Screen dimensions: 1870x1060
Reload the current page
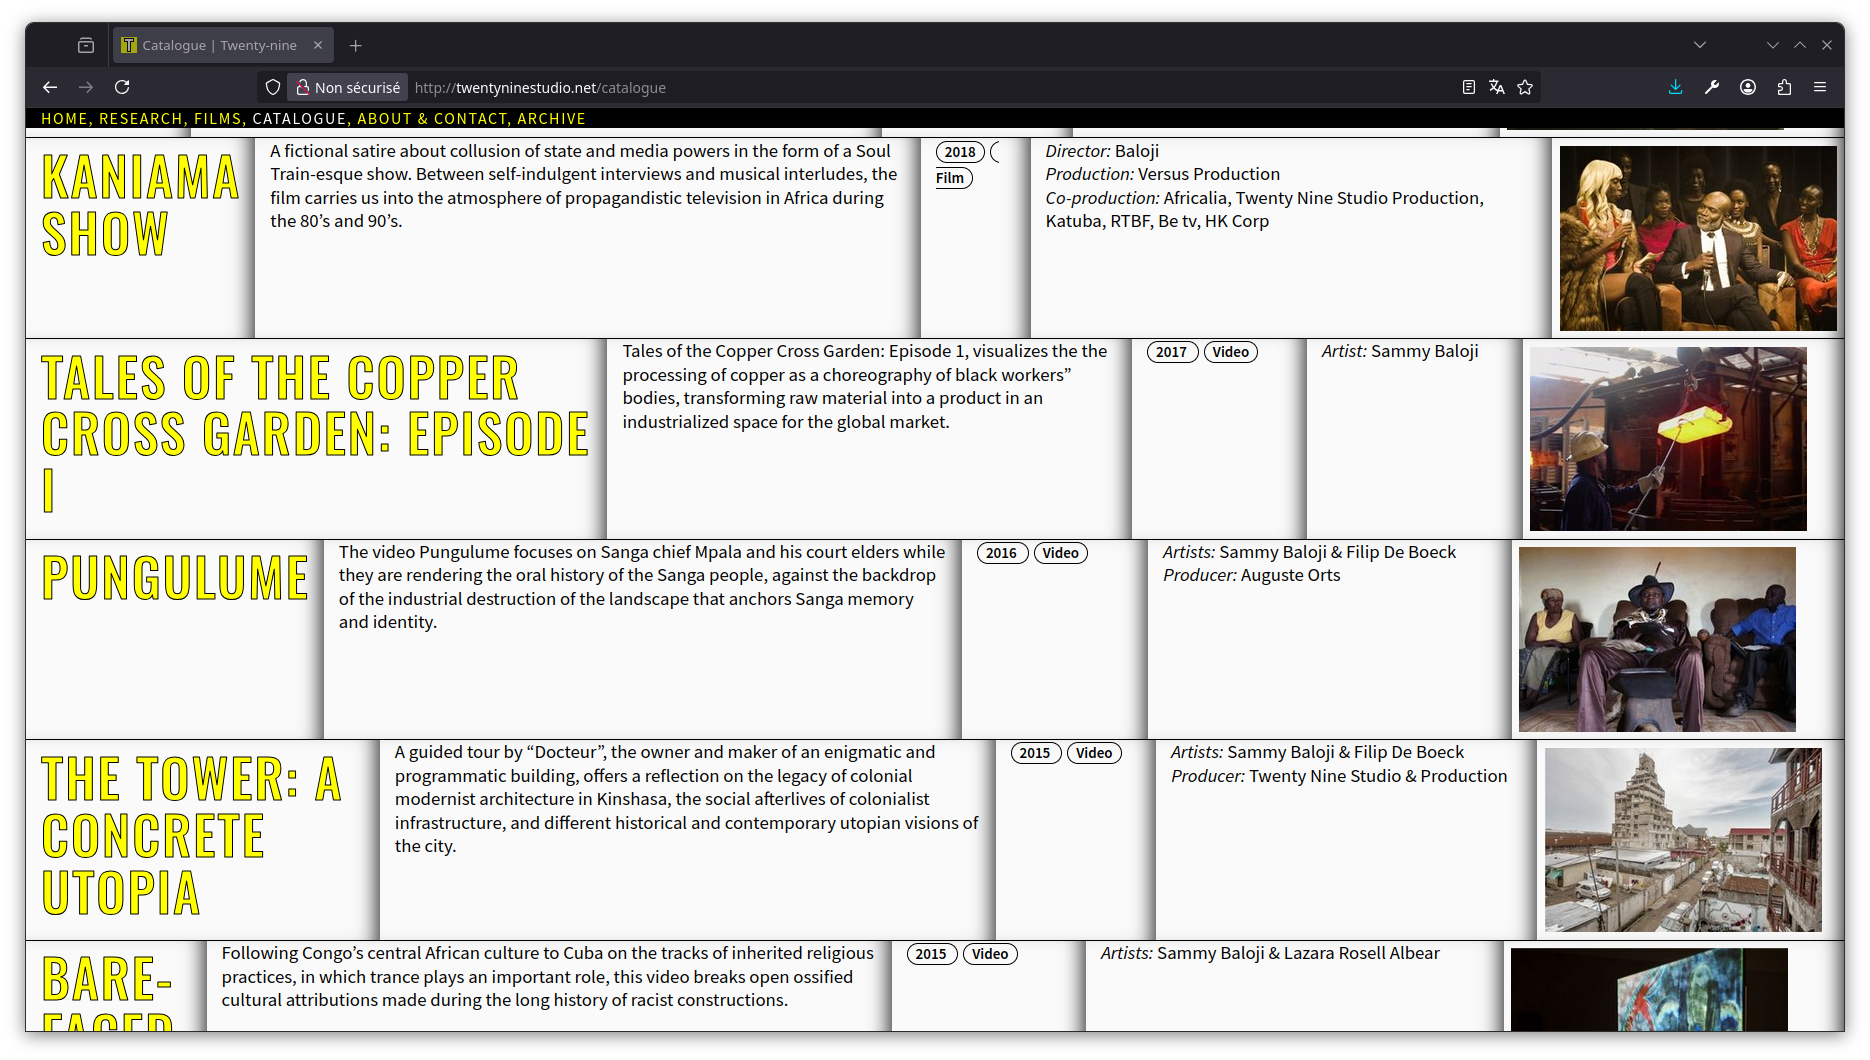122,87
